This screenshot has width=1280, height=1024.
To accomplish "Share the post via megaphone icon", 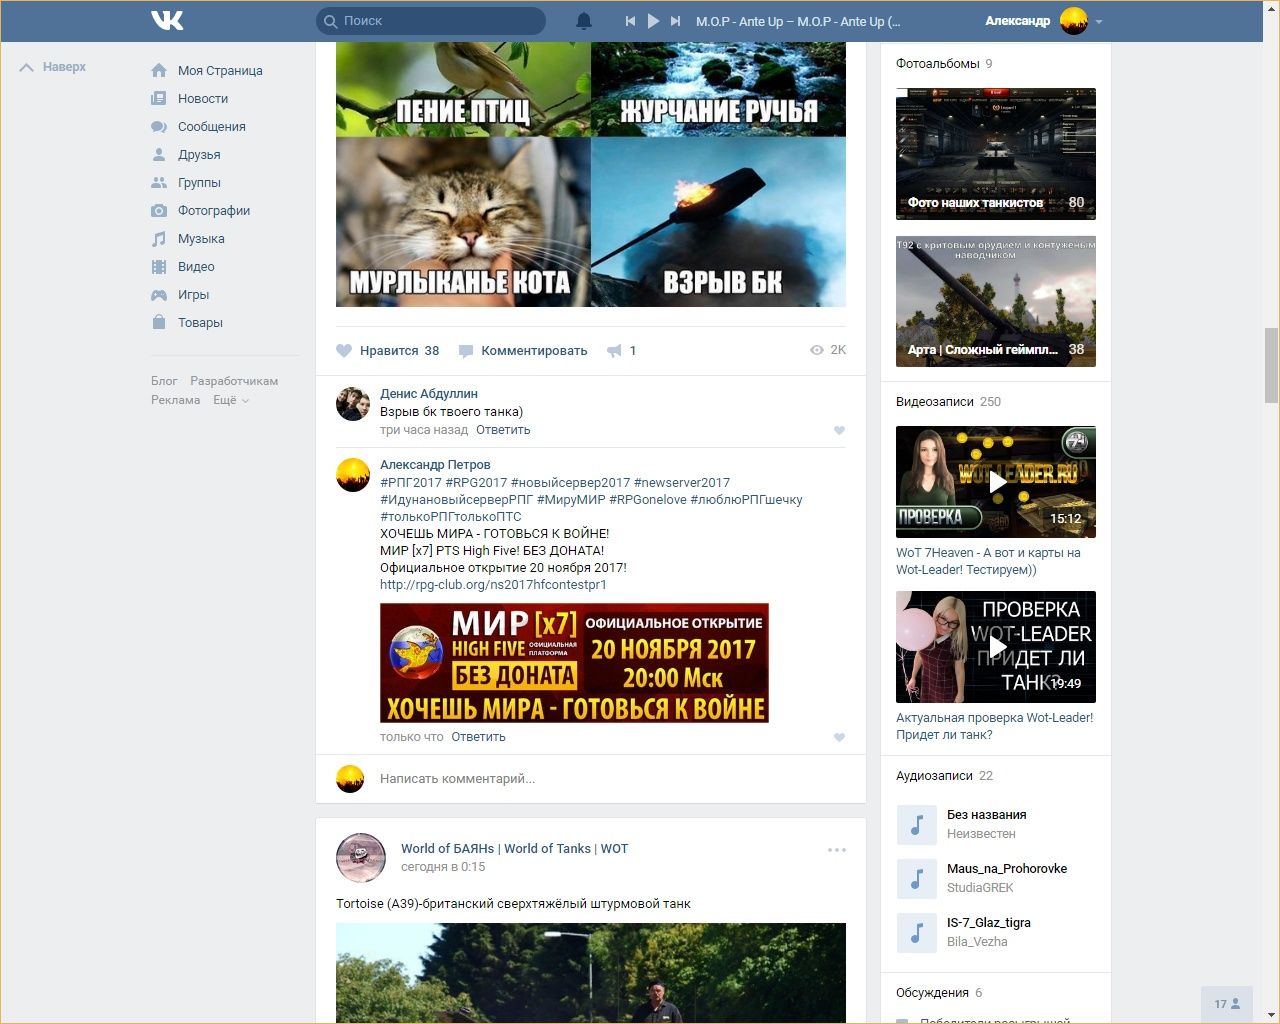I will 614,350.
